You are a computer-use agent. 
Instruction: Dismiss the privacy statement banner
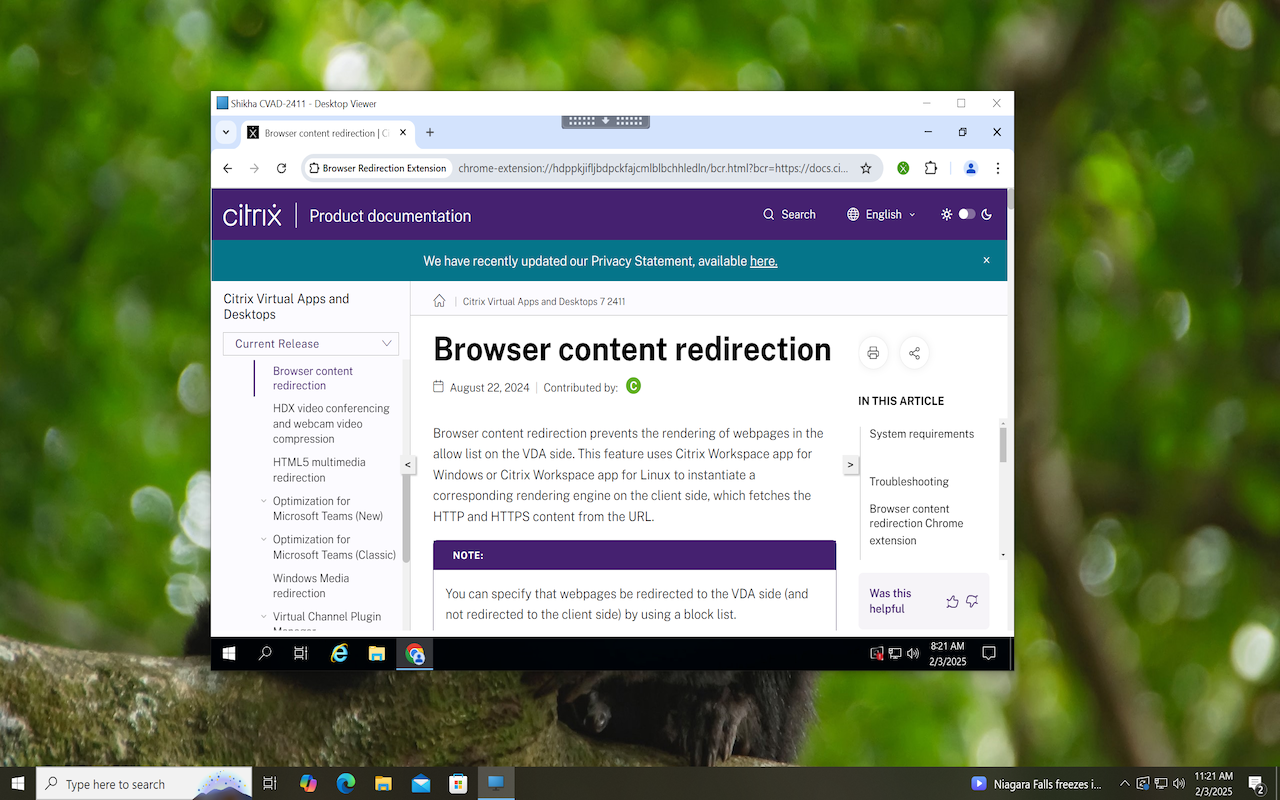[x=986, y=260]
